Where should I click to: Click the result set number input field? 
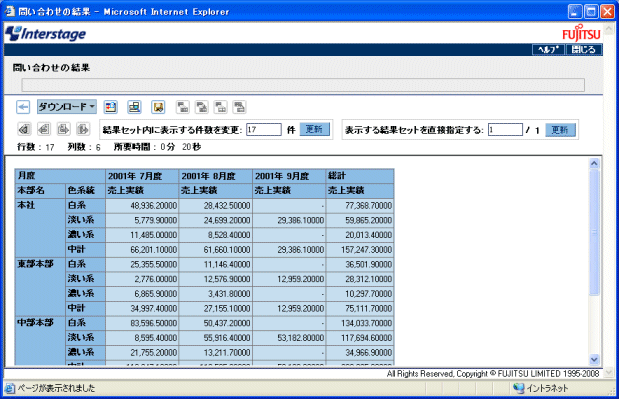505,130
